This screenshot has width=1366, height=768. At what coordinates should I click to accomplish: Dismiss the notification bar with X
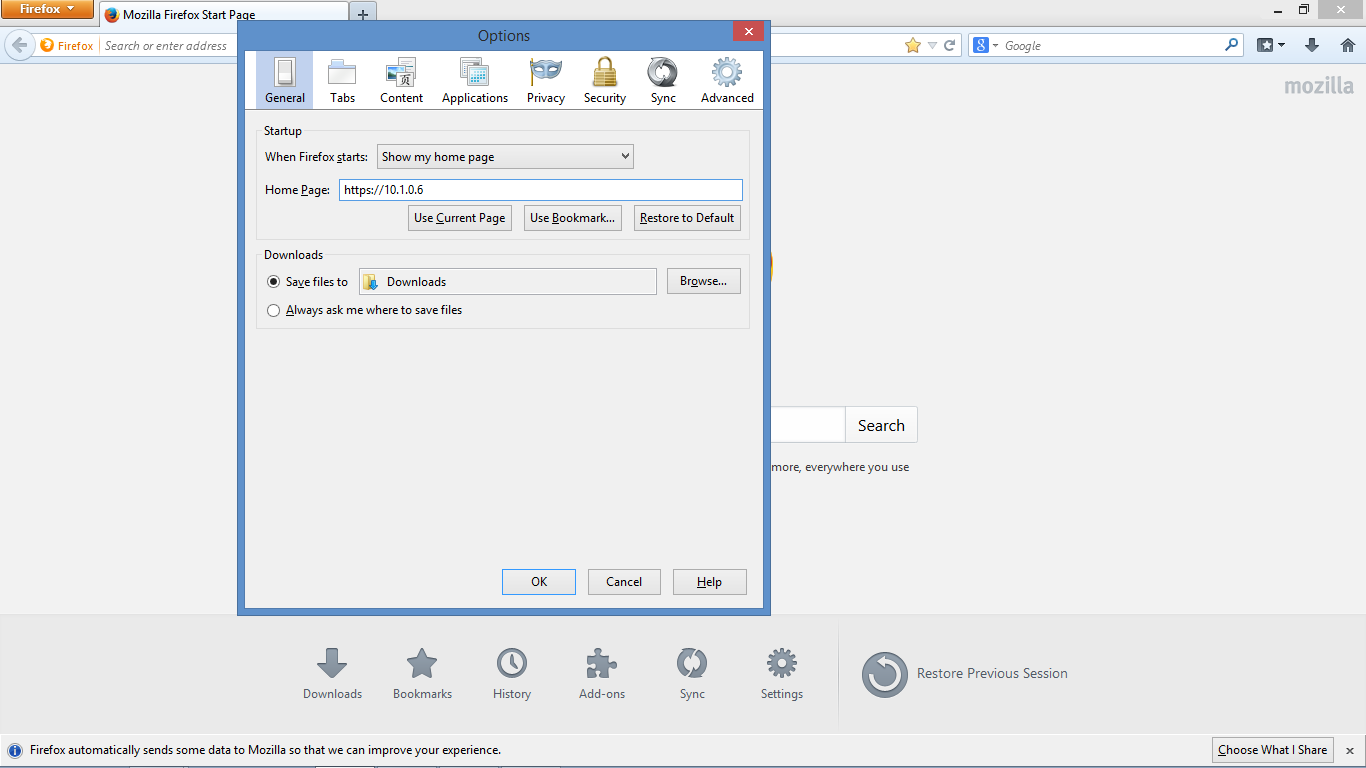coord(1350,750)
